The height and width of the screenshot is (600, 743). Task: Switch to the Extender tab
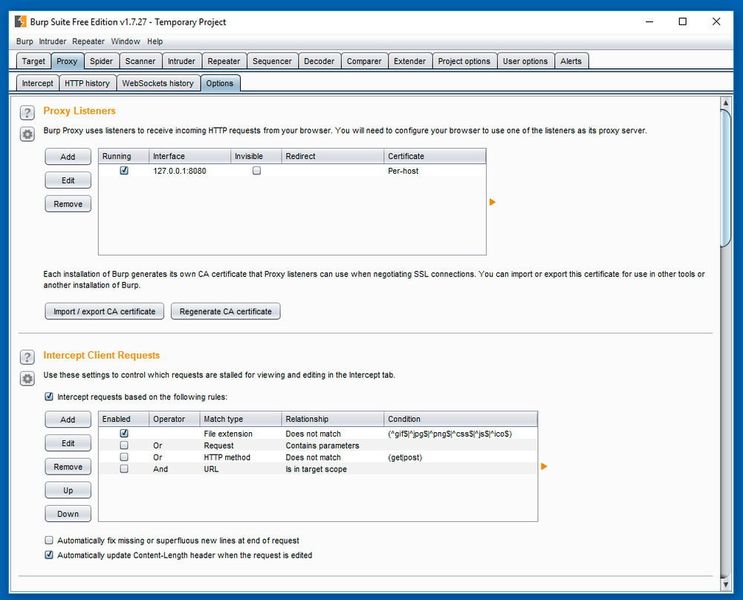[409, 61]
